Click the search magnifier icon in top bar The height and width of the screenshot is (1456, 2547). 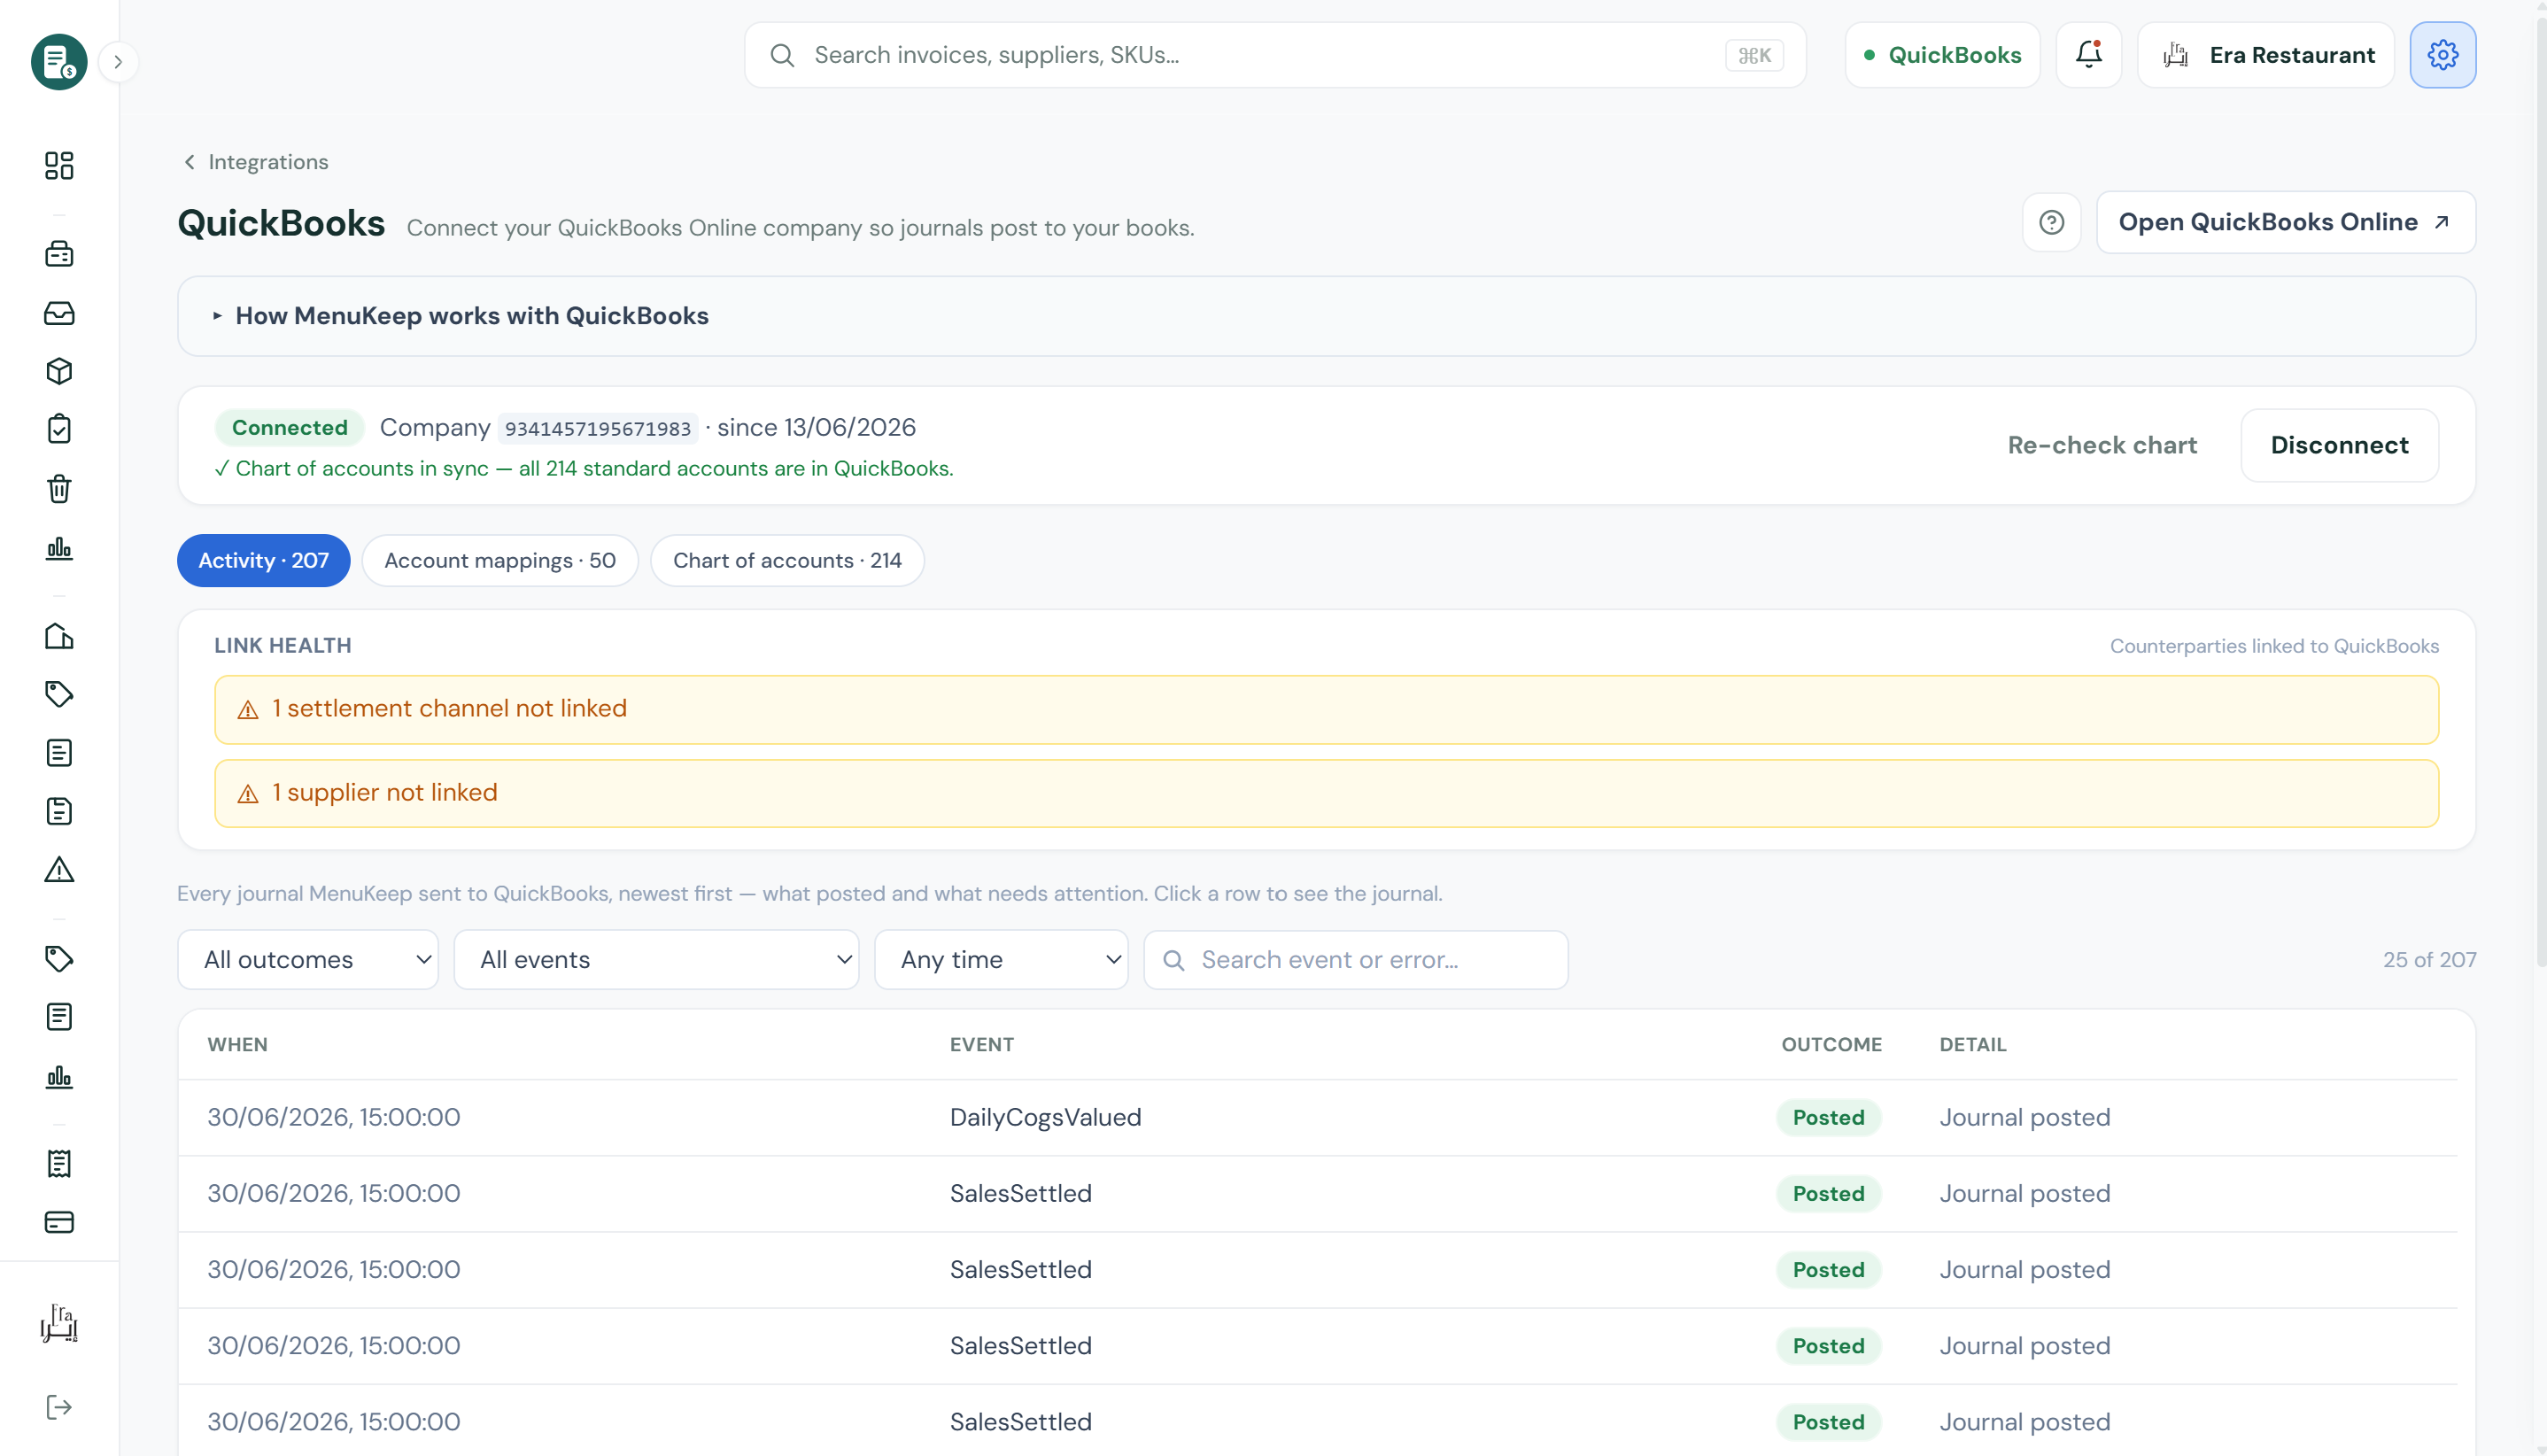[782, 55]
